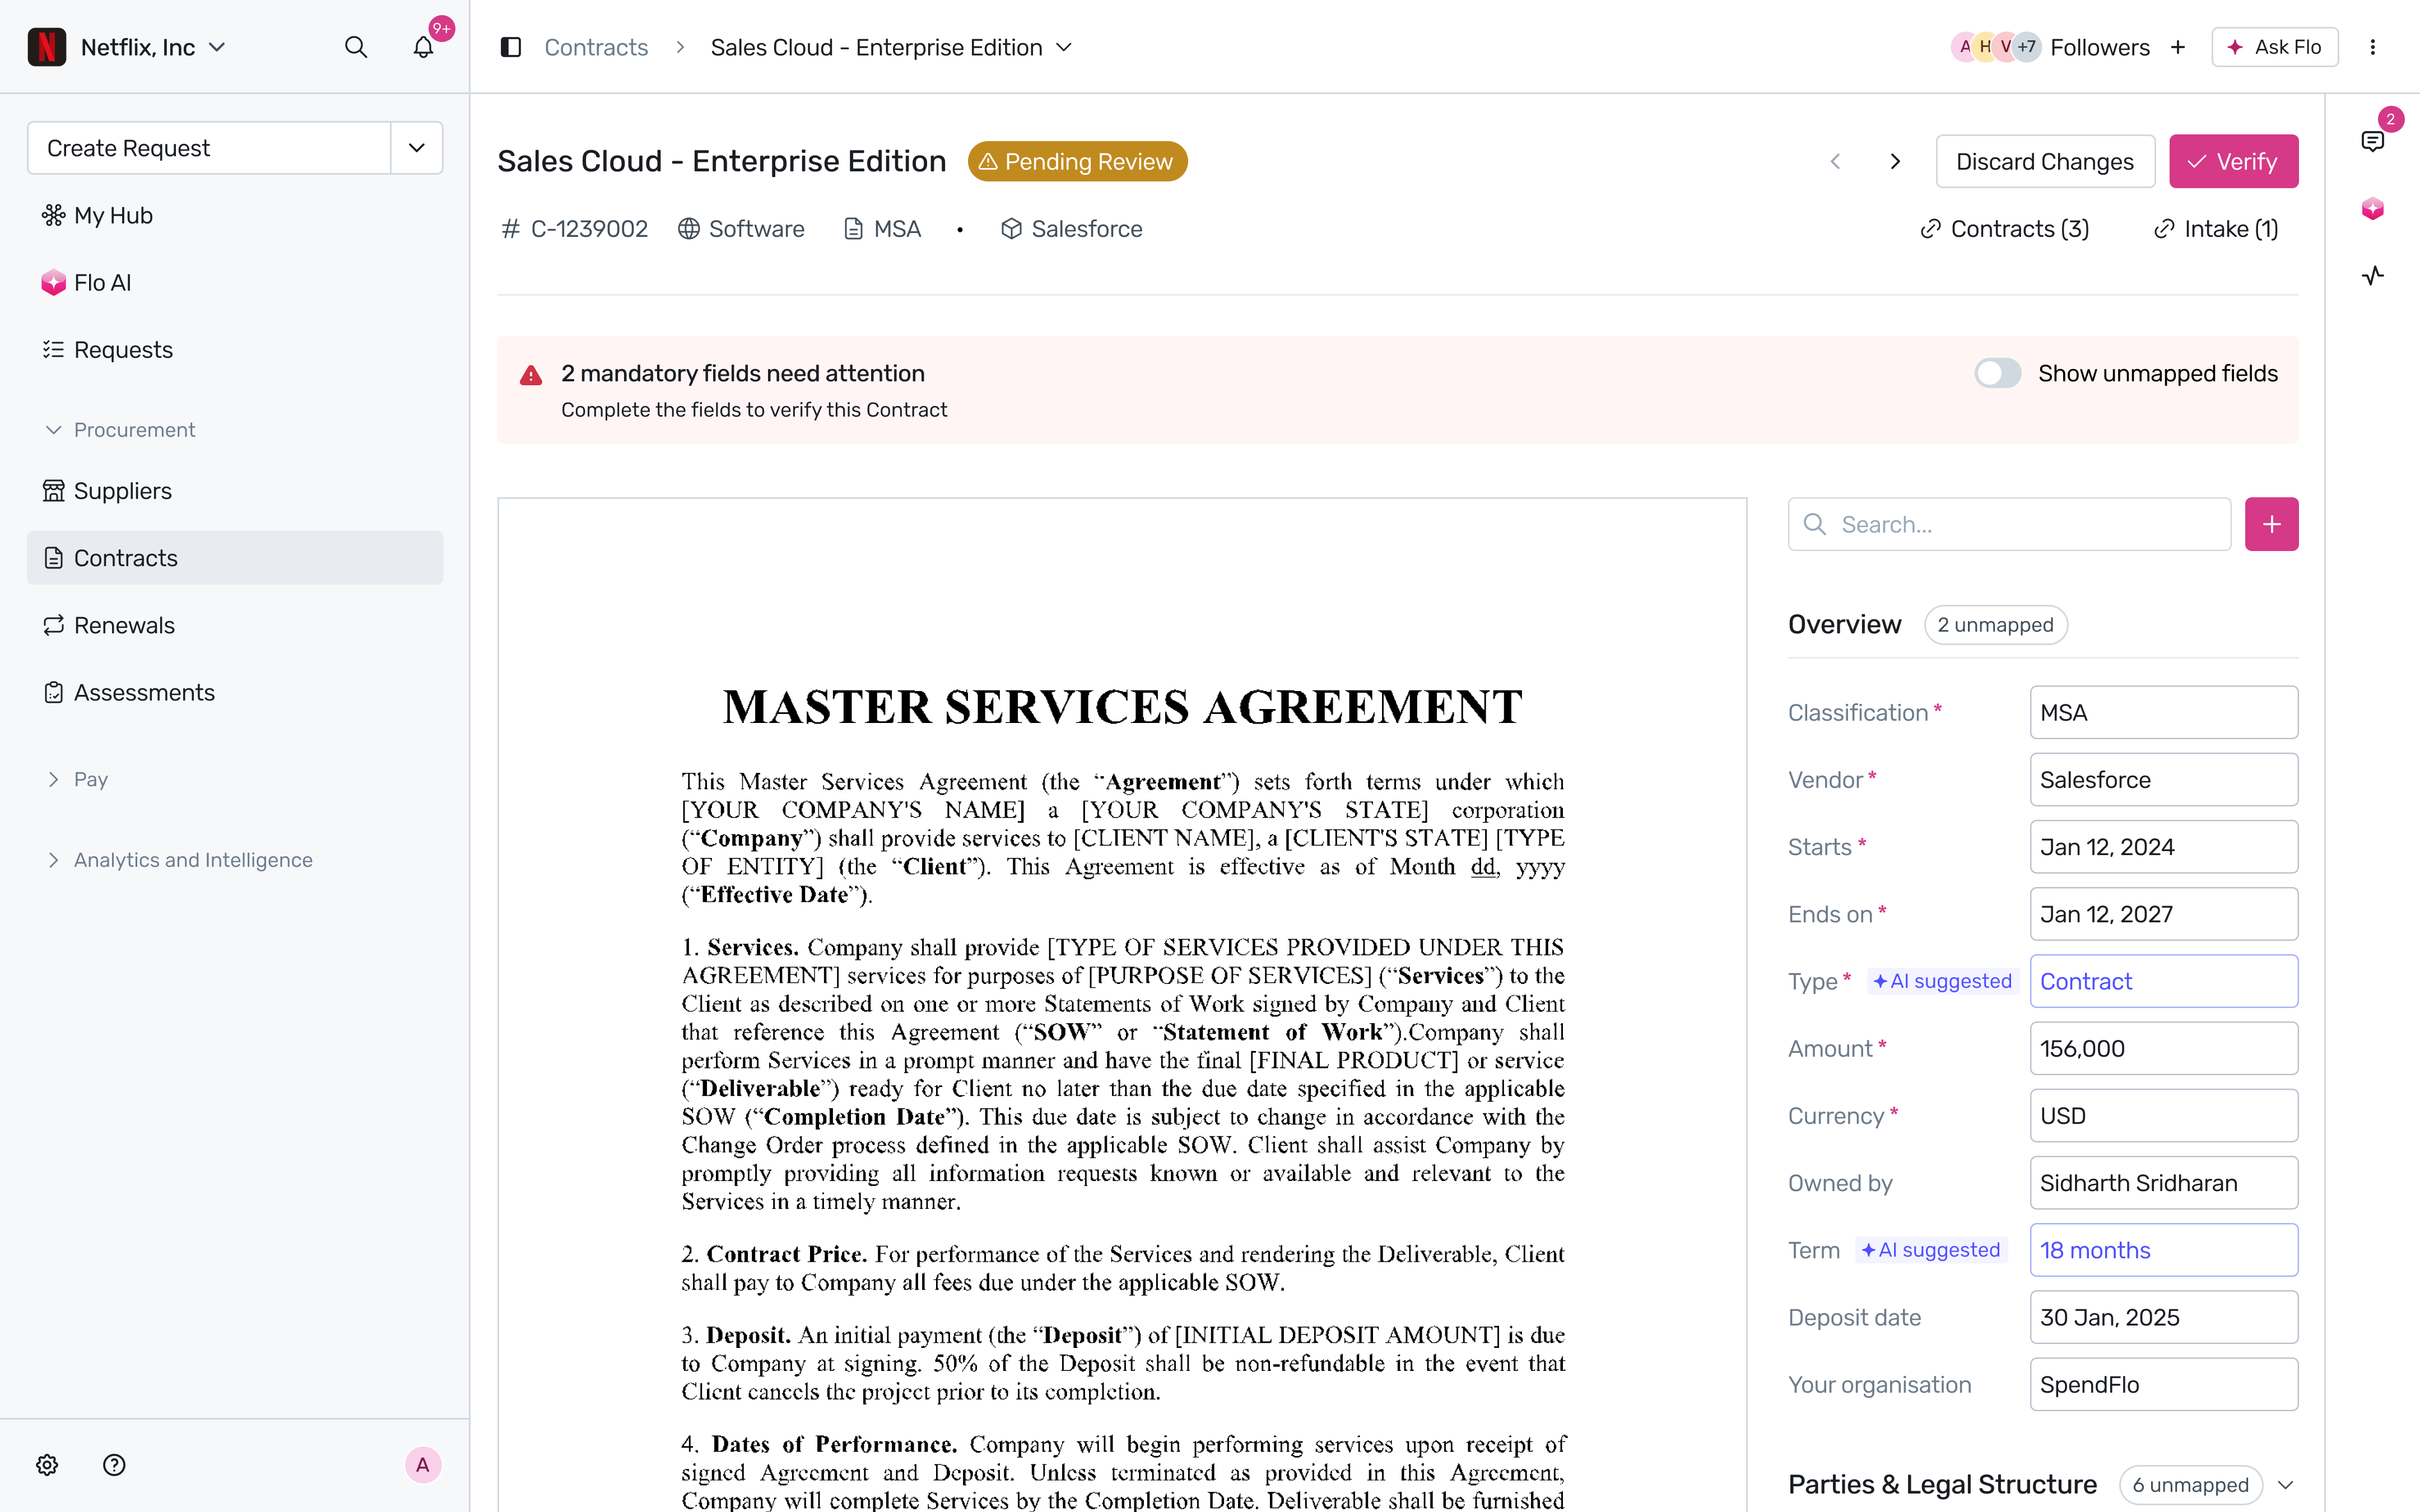Open Requests in the sidebar
This screenshot has width=2420, height=1512.
pos(235,349)
